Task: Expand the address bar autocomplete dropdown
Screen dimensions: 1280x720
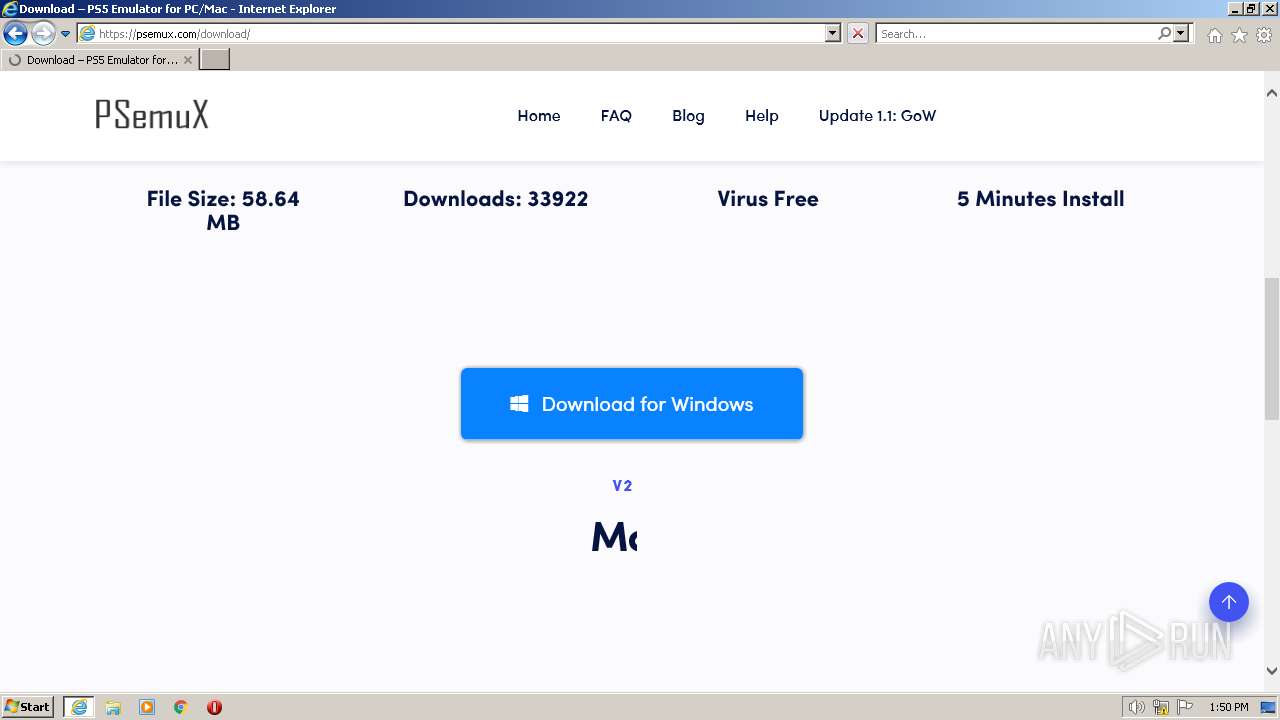Action: click(833, 33)
